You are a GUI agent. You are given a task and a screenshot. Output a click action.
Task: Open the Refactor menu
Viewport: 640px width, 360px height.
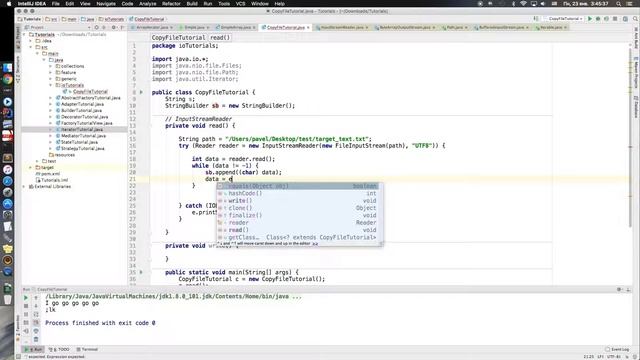click(171, 4)
